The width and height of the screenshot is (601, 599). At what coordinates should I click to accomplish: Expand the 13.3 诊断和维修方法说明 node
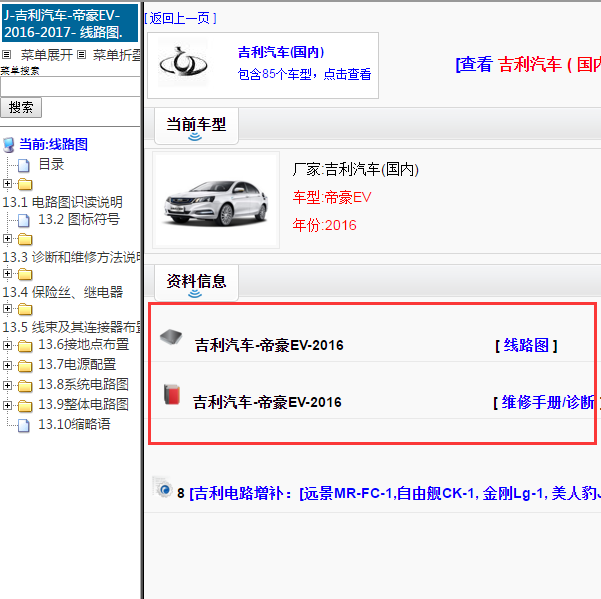click(7, 238)
